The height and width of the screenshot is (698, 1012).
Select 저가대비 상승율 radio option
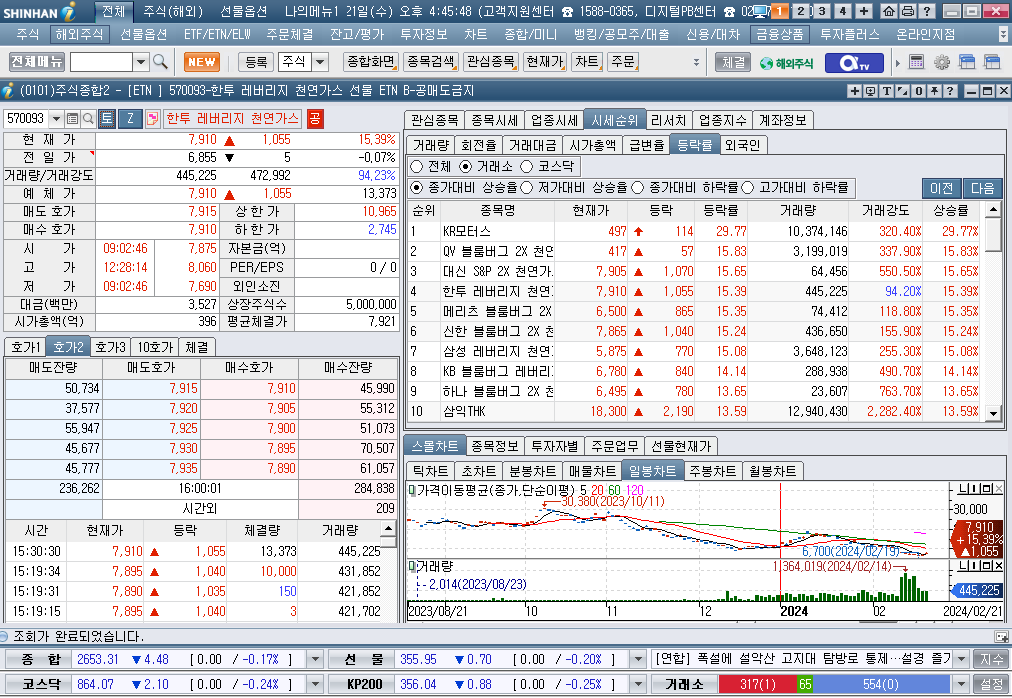[527, 188]
